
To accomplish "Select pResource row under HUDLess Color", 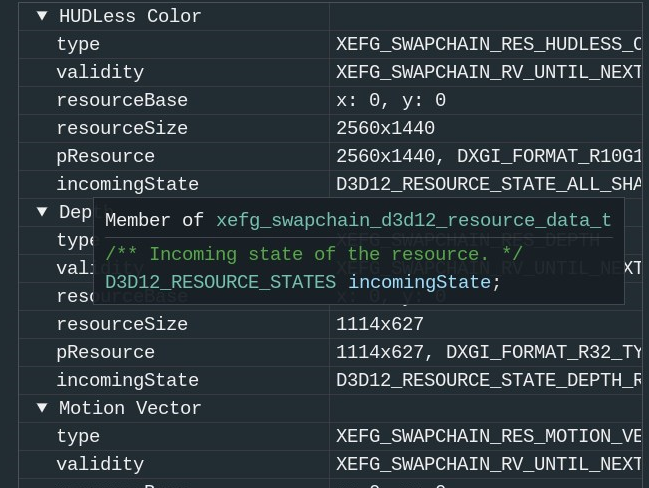I will click(105, 156).
